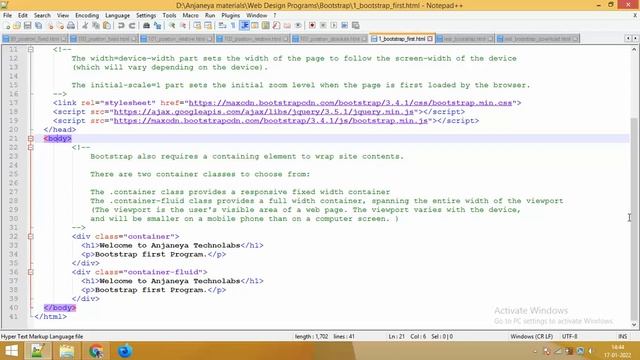Click the Save Recorded Macro icon
Image resolution: width=640 pixels, height=360 pixels.
pyautogui.click(x=356, y=26)
